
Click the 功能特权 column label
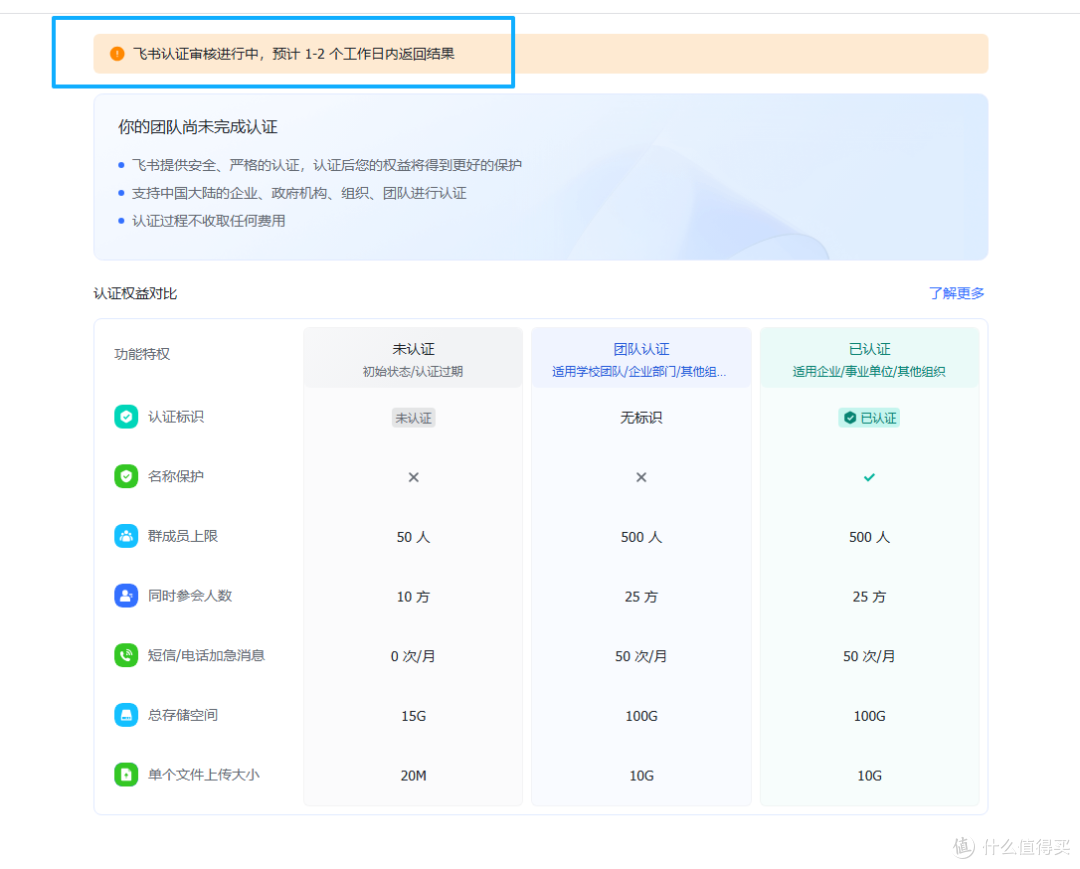[142, 354]
